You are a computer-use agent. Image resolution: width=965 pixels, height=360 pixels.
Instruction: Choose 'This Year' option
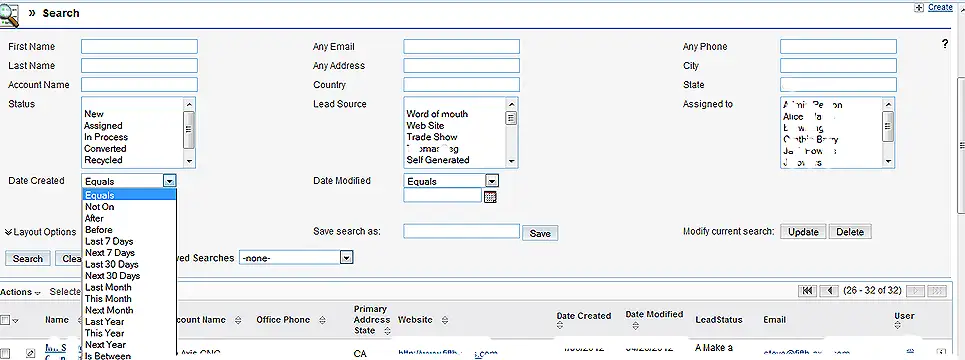(129, 333)
